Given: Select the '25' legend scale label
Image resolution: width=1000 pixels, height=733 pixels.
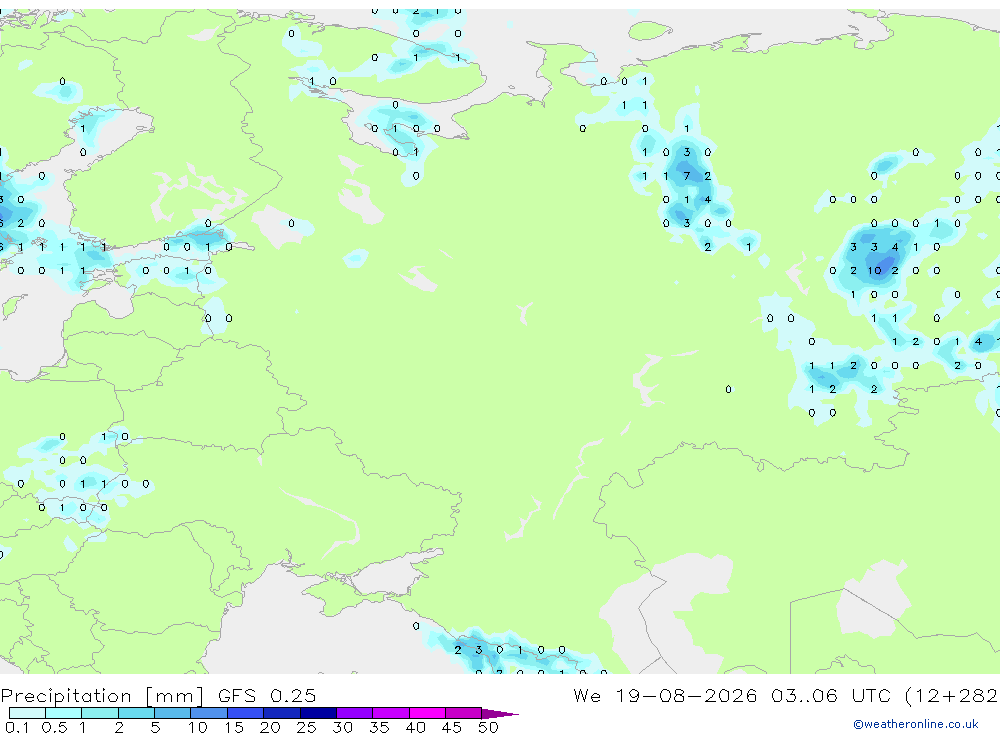Looking at the screenshot, I should 306,727.
